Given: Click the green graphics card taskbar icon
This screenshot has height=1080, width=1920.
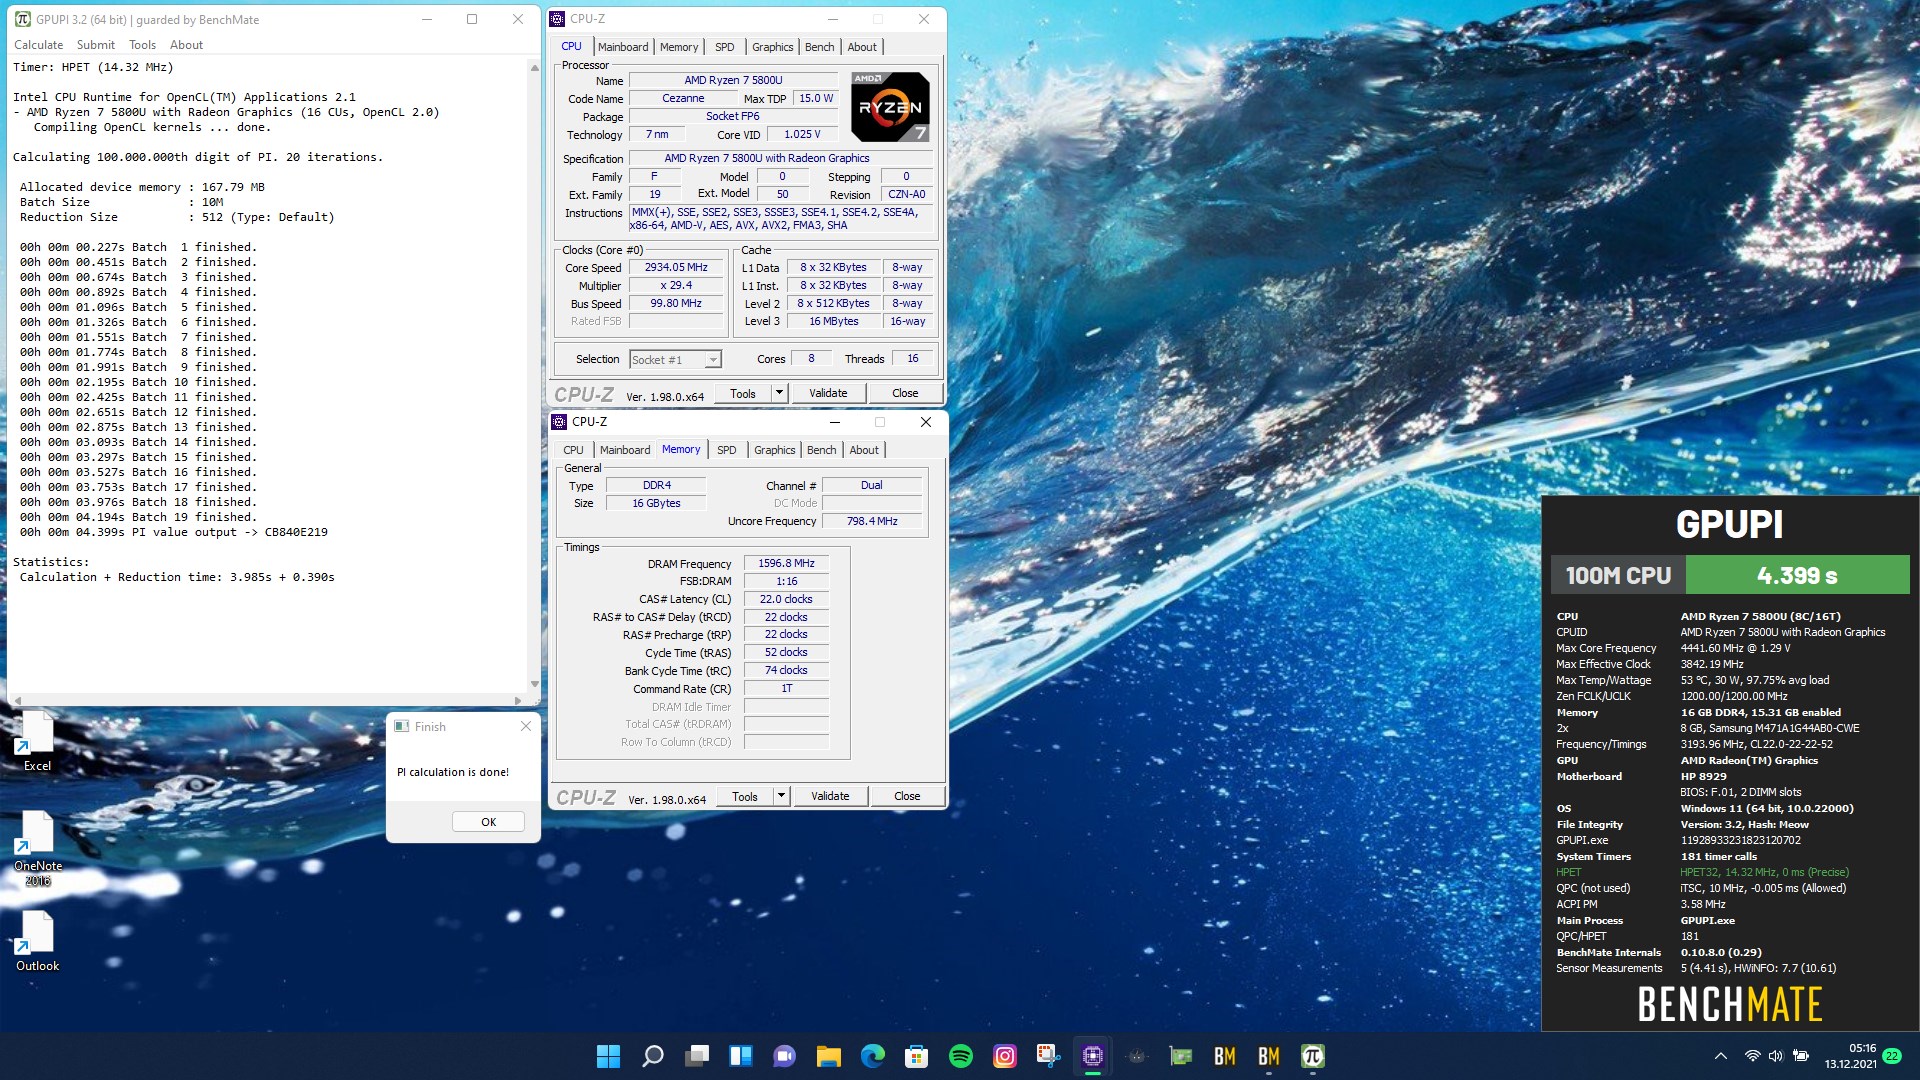Looking at the screenshot, I should tap(1180, 1056).
